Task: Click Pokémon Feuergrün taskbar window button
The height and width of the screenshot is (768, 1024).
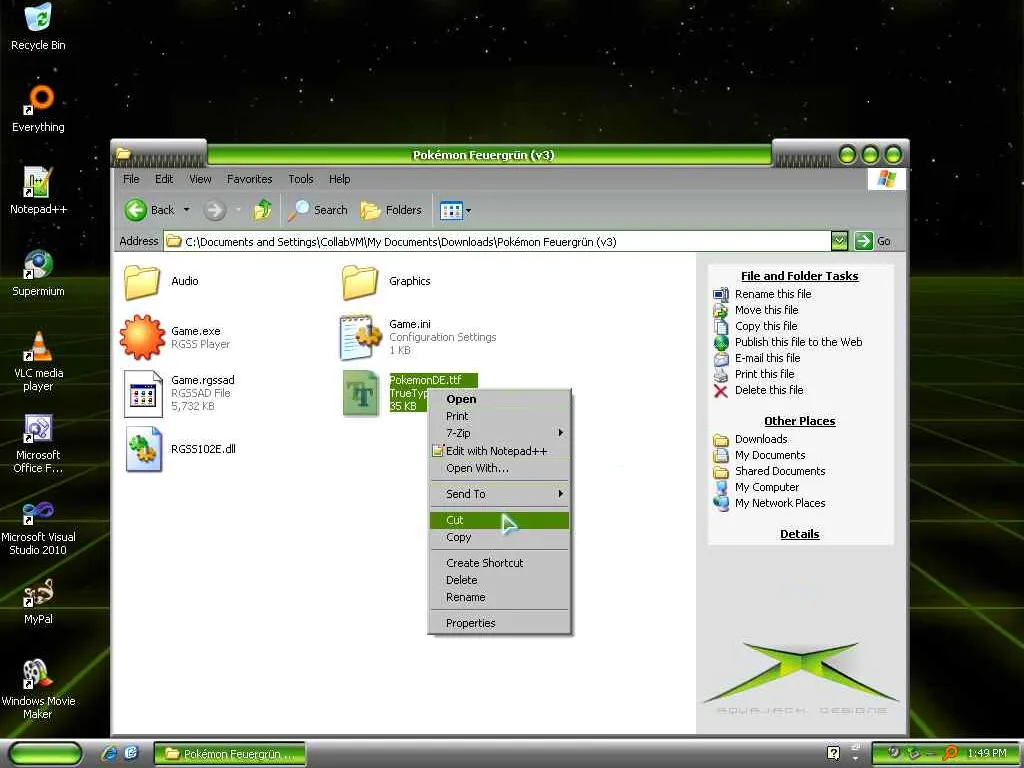Action: pyautogui.click(x=229, y=754)
